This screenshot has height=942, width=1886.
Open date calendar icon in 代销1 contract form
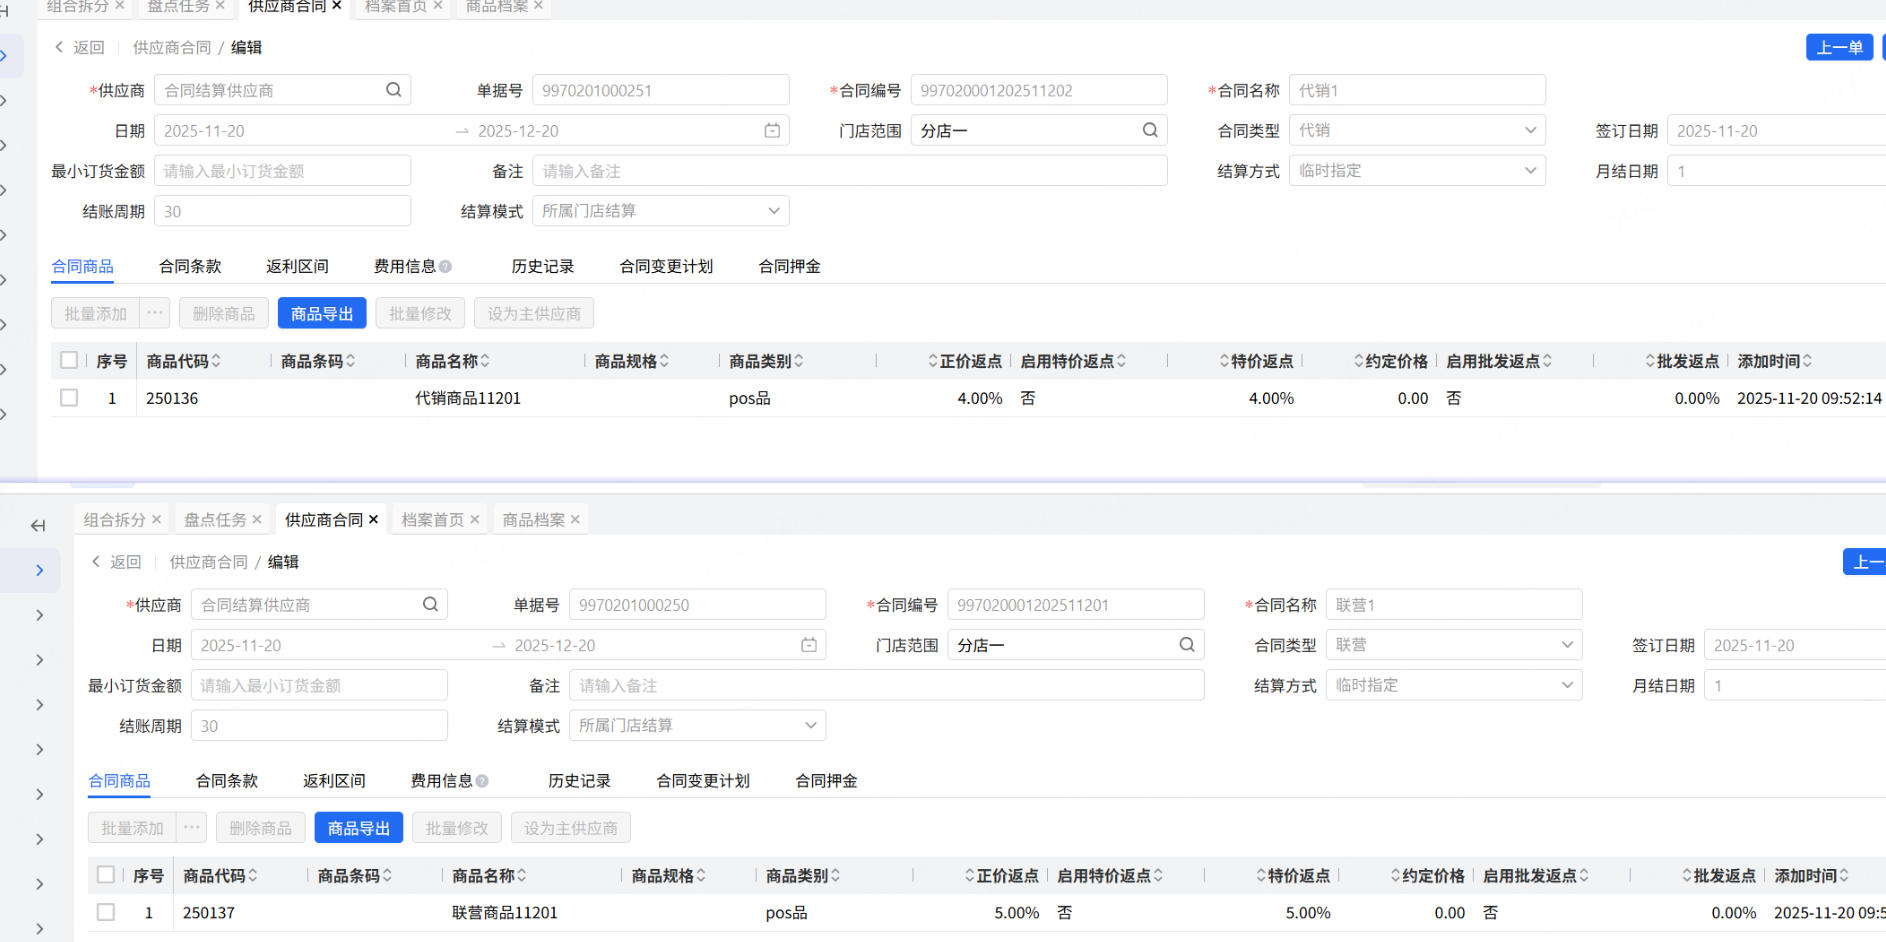[772, 130]
